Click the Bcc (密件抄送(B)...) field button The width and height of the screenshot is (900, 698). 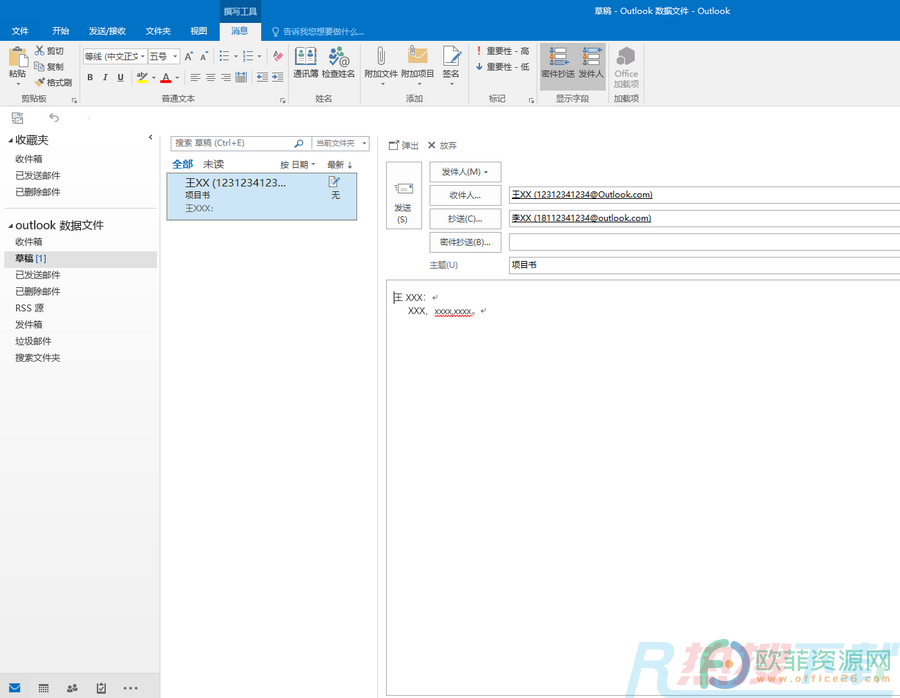[465, 242]
